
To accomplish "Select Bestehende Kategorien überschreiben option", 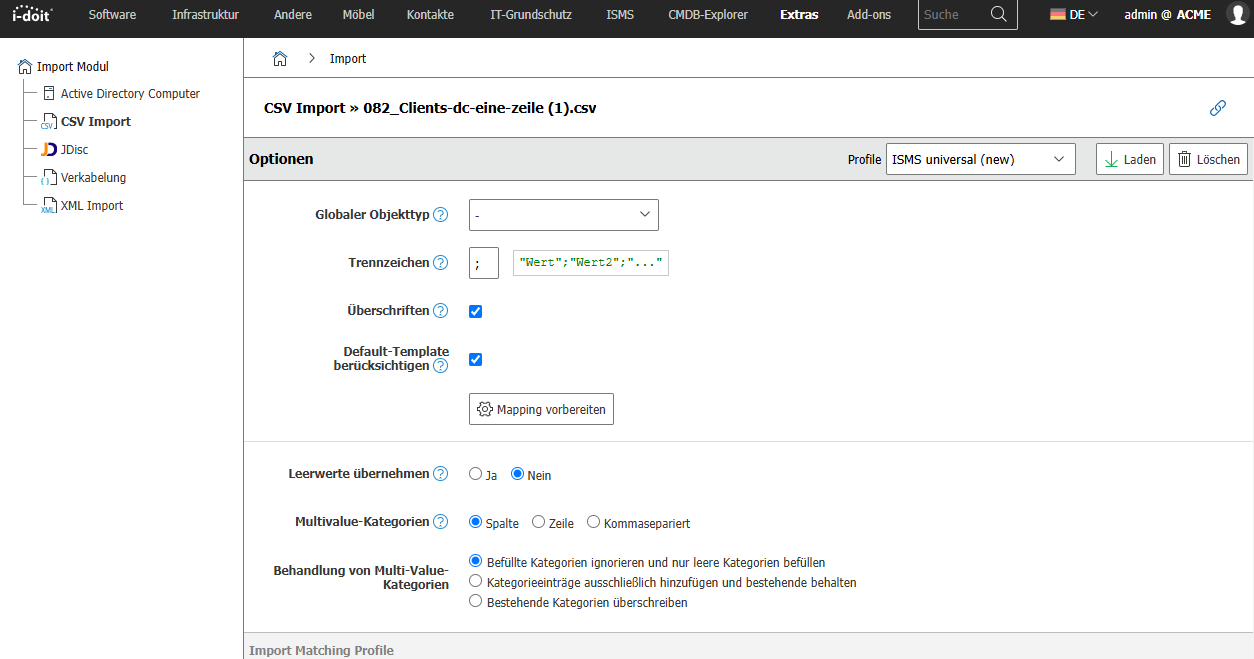I will pyautogui.click(x=476, y=602).
